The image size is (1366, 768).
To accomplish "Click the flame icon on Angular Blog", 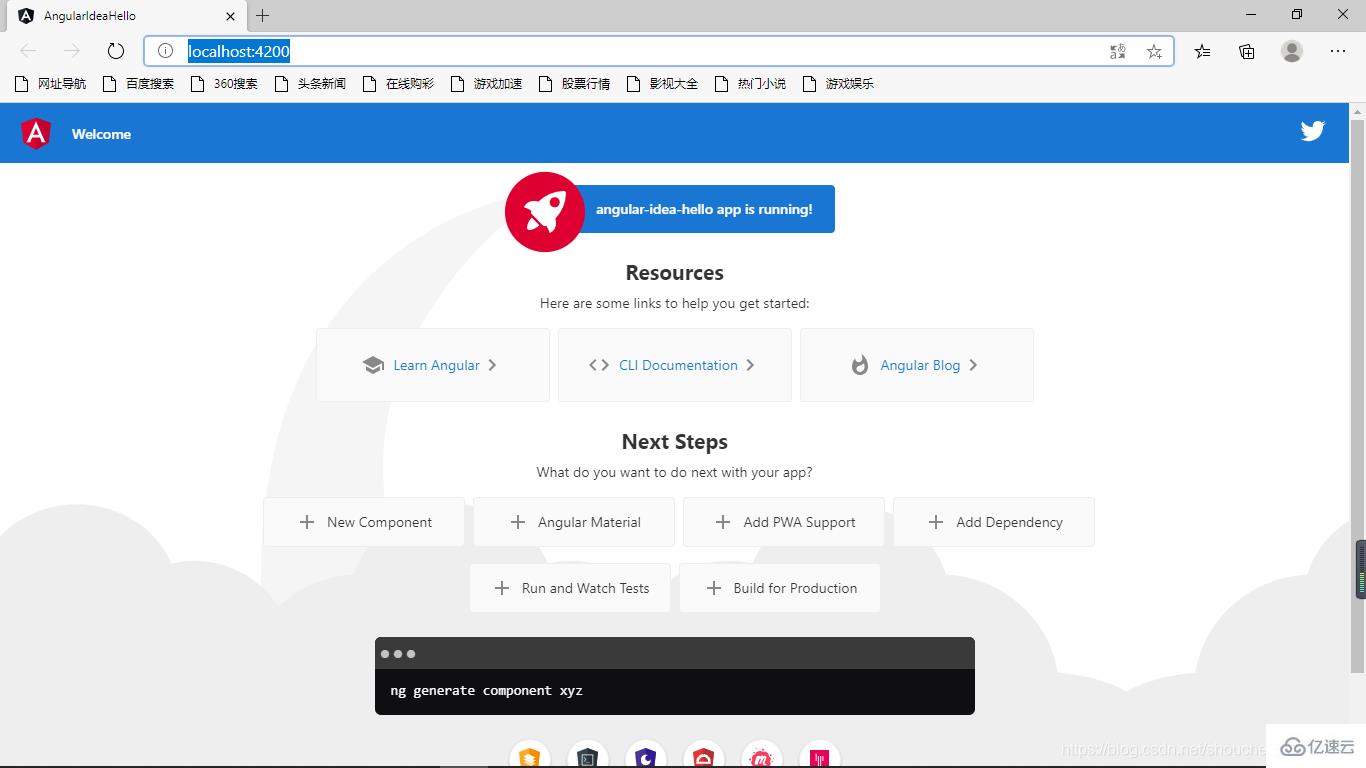I will pos(860,365).
